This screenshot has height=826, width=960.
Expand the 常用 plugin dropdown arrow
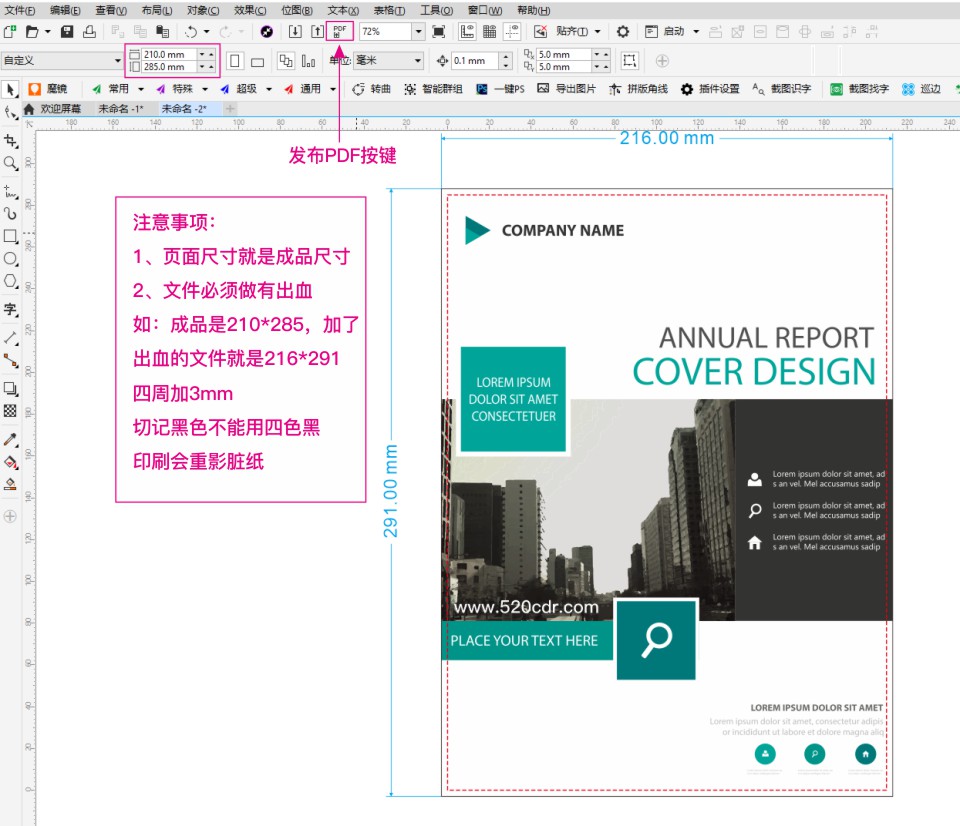pyautogui.click(x=141, y=89)
